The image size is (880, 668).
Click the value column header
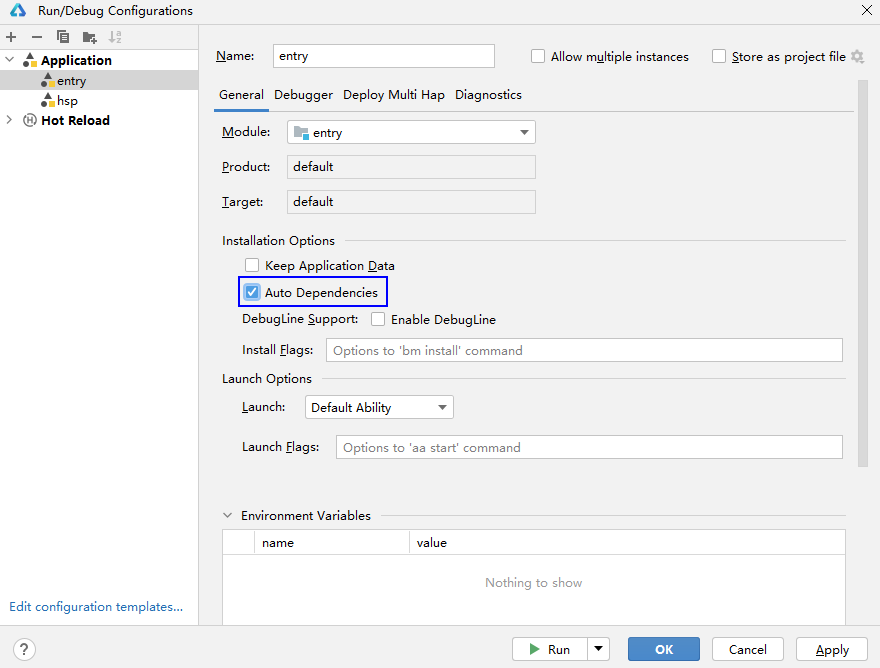click(627, 543)
